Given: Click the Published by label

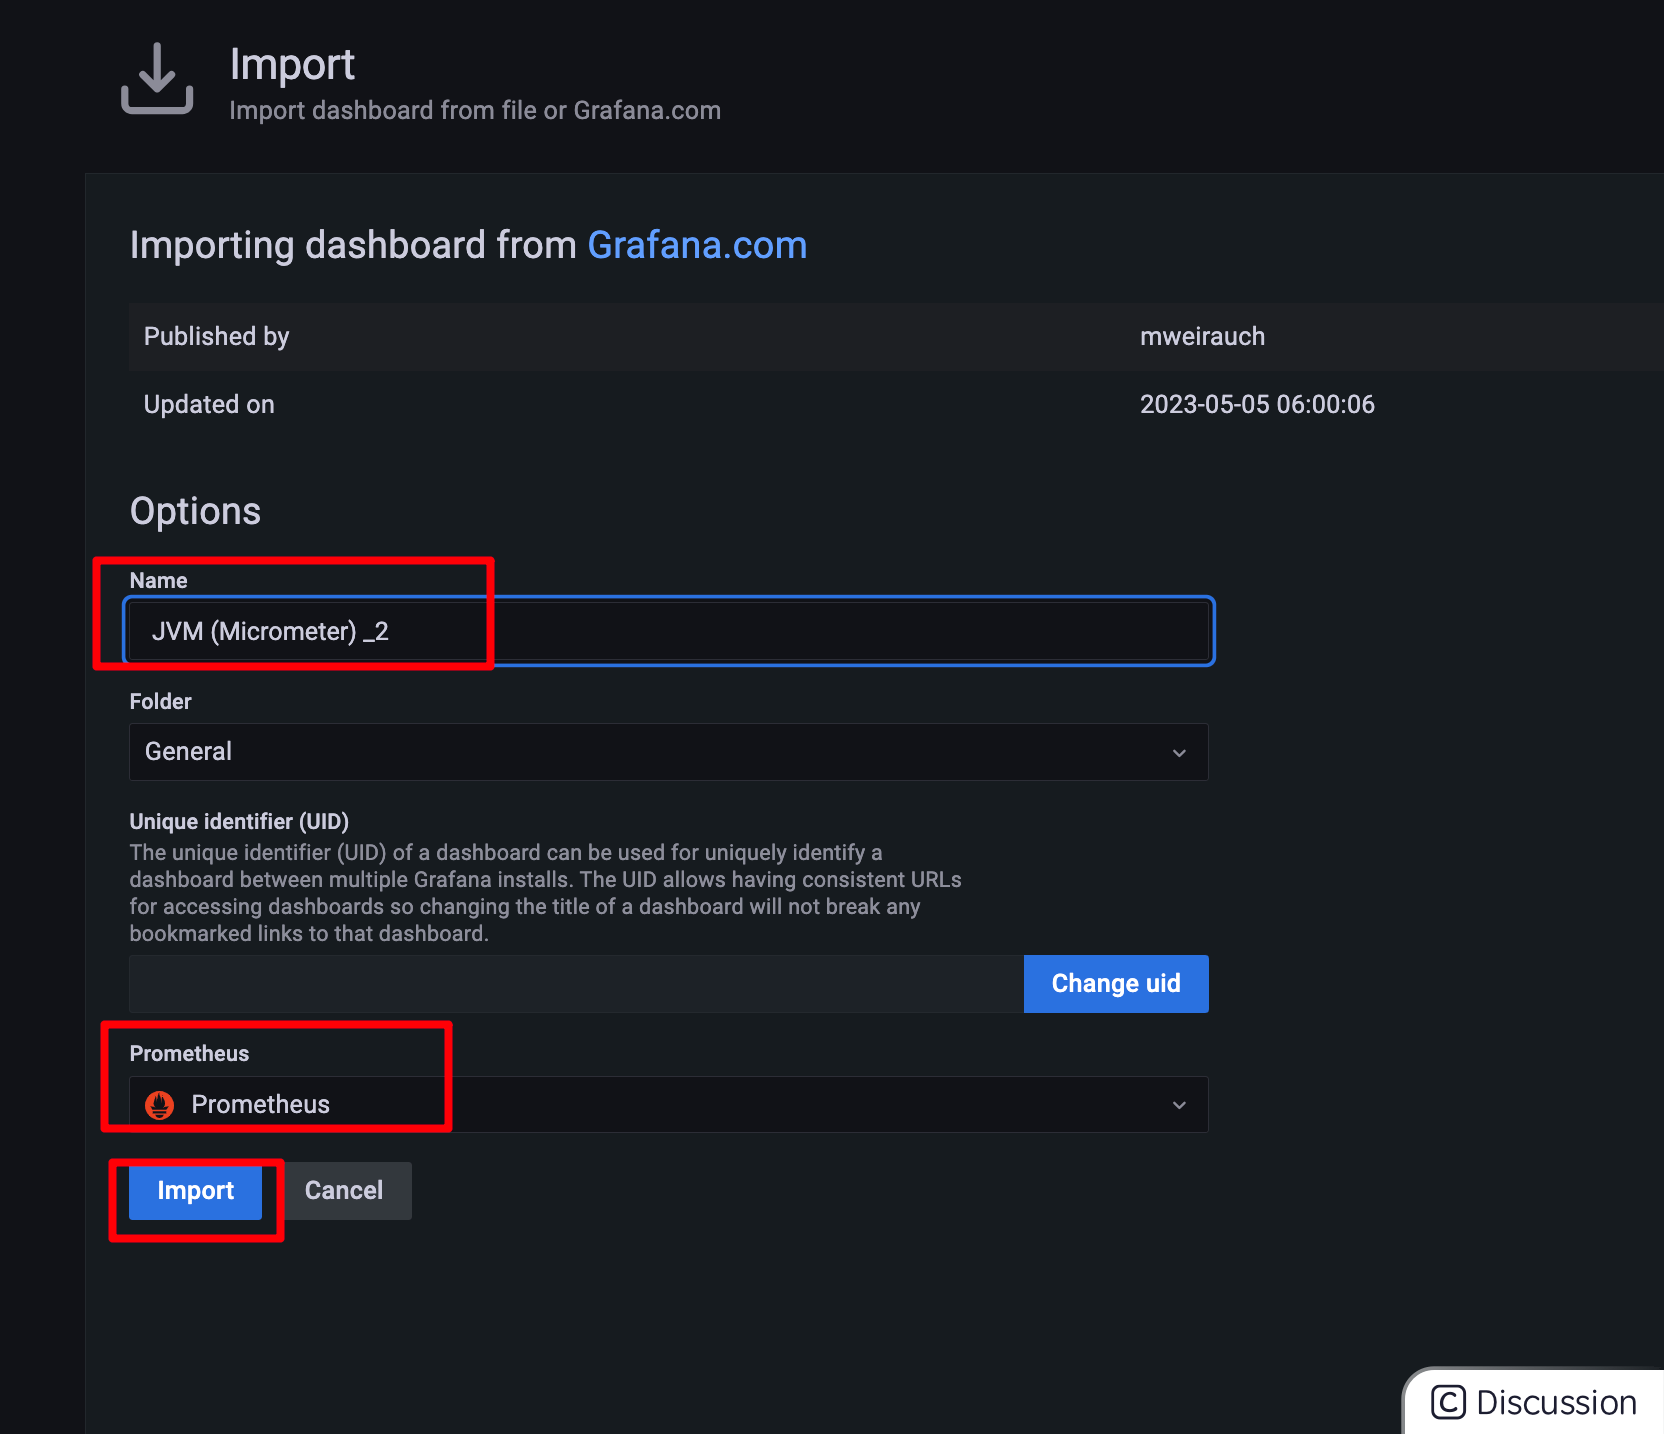Looking at the screenshot, I should (216, 337).
